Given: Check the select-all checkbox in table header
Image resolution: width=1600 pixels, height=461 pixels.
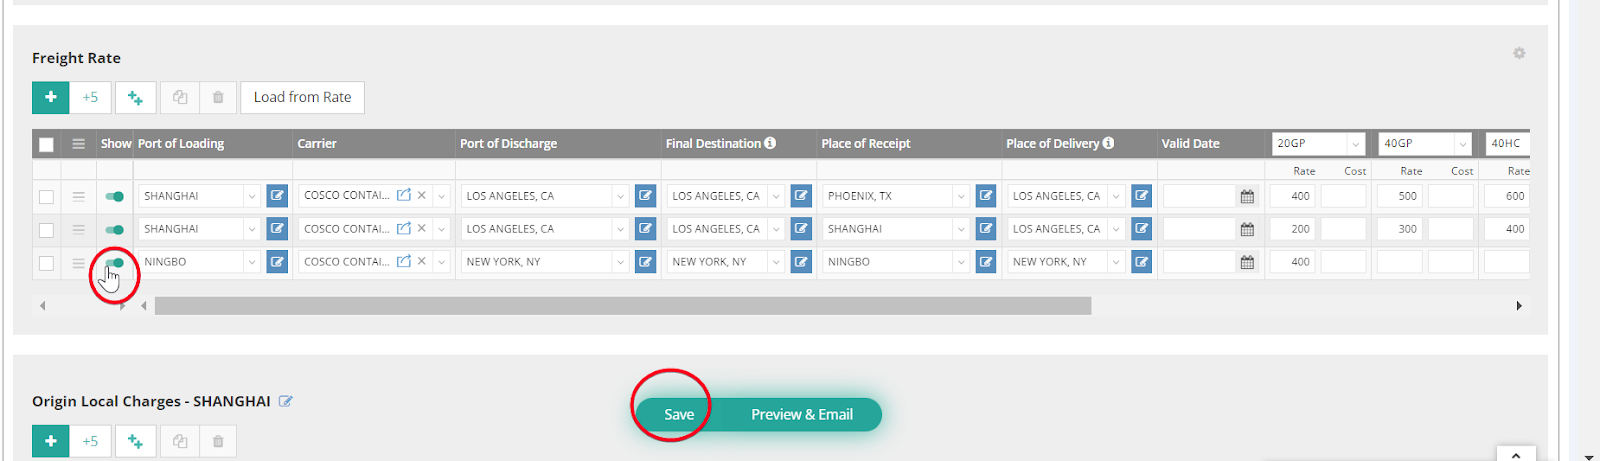Looking at the screenshot, I should [46, 144].
